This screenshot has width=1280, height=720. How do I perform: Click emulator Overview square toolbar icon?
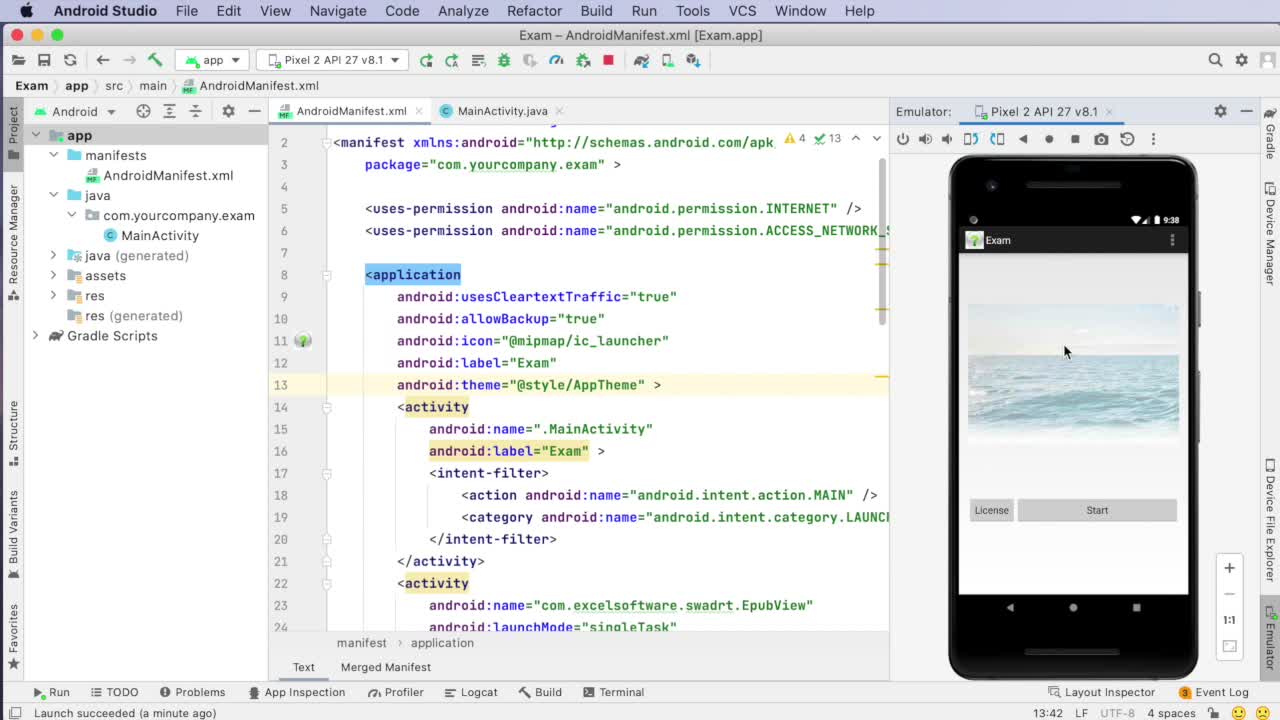tap(1075, 139)
